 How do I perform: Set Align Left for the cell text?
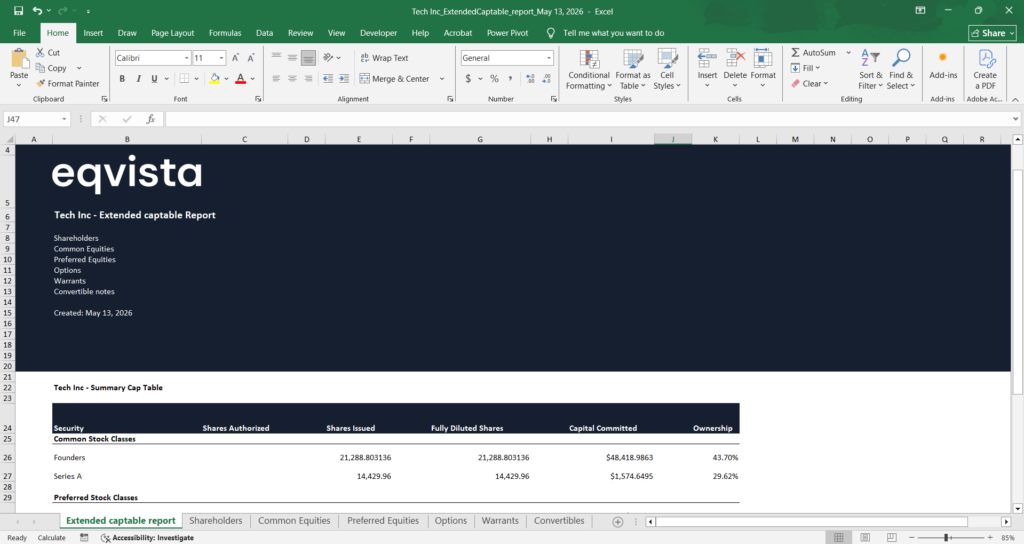[x=276, y=78]
